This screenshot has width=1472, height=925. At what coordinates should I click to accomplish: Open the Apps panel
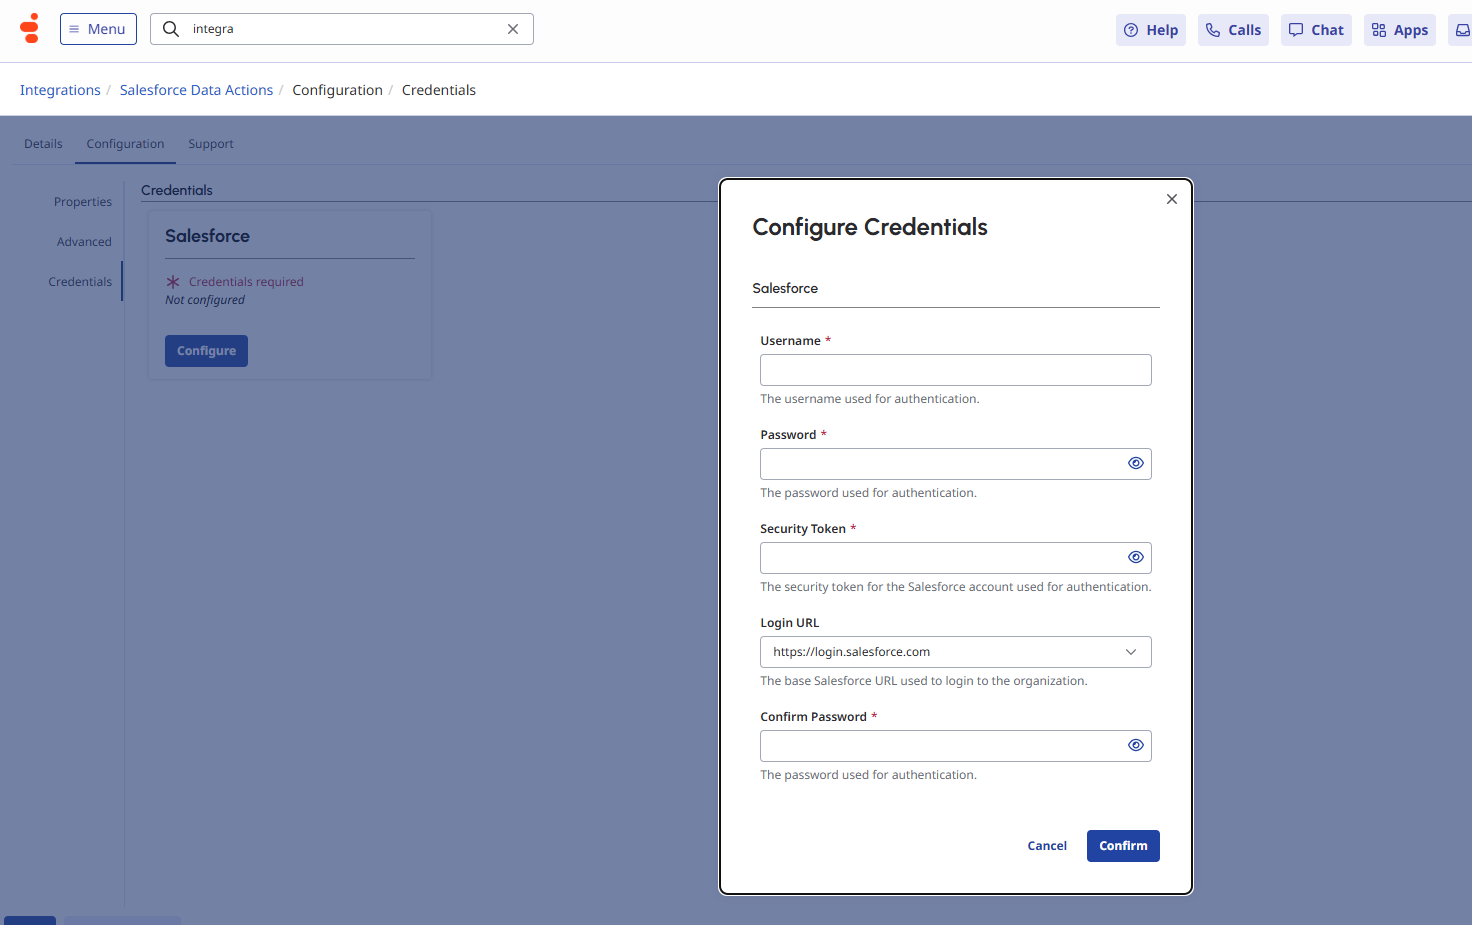click(1400, 30)
